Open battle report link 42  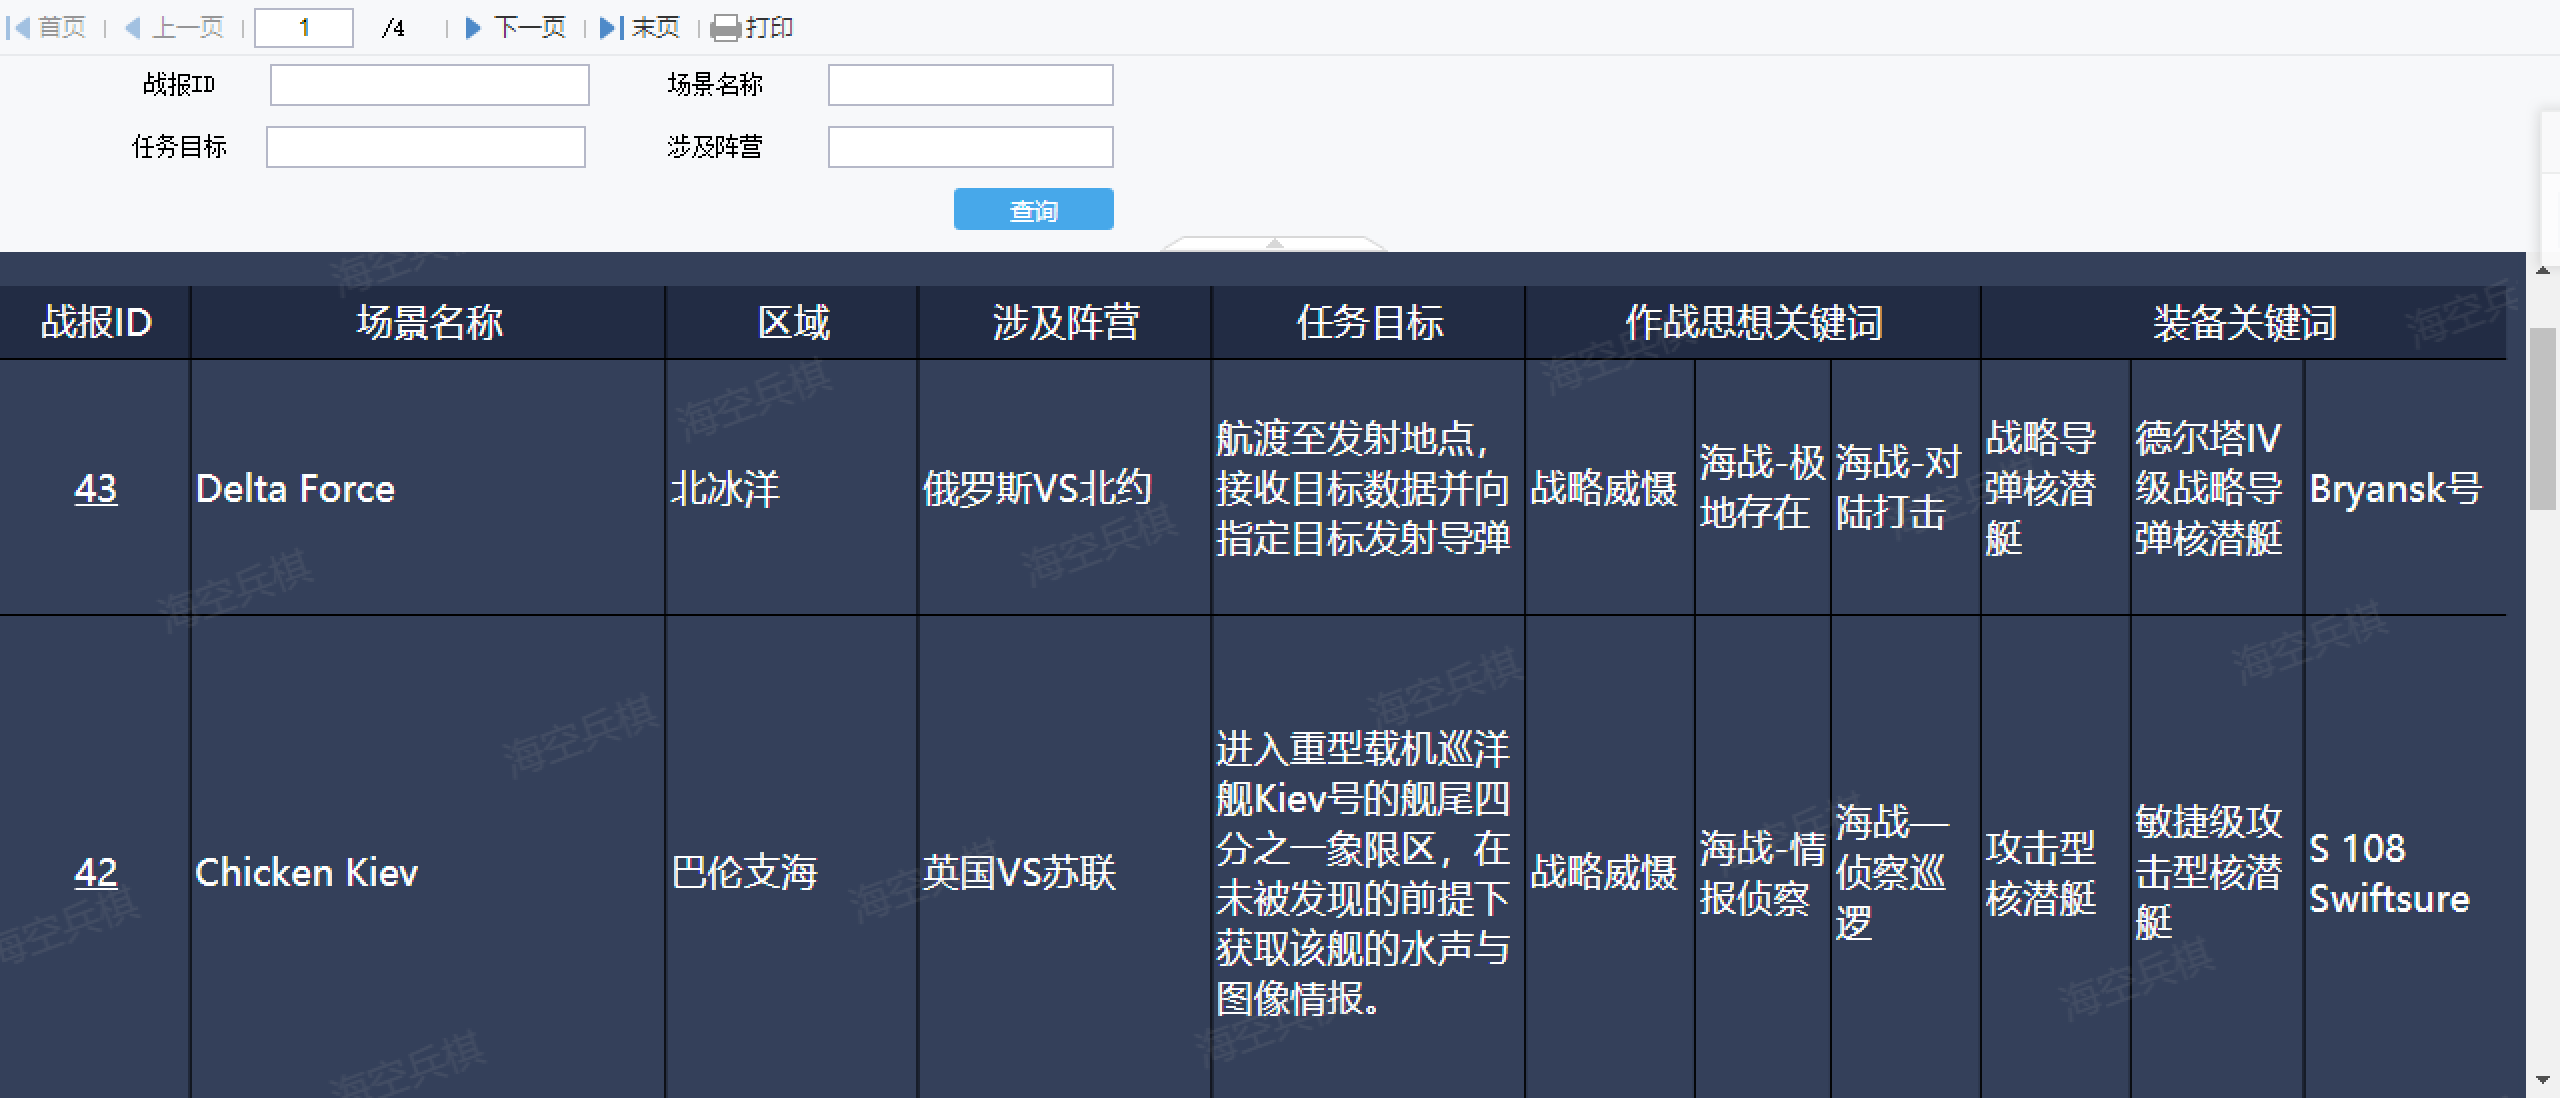pos(95,873)
